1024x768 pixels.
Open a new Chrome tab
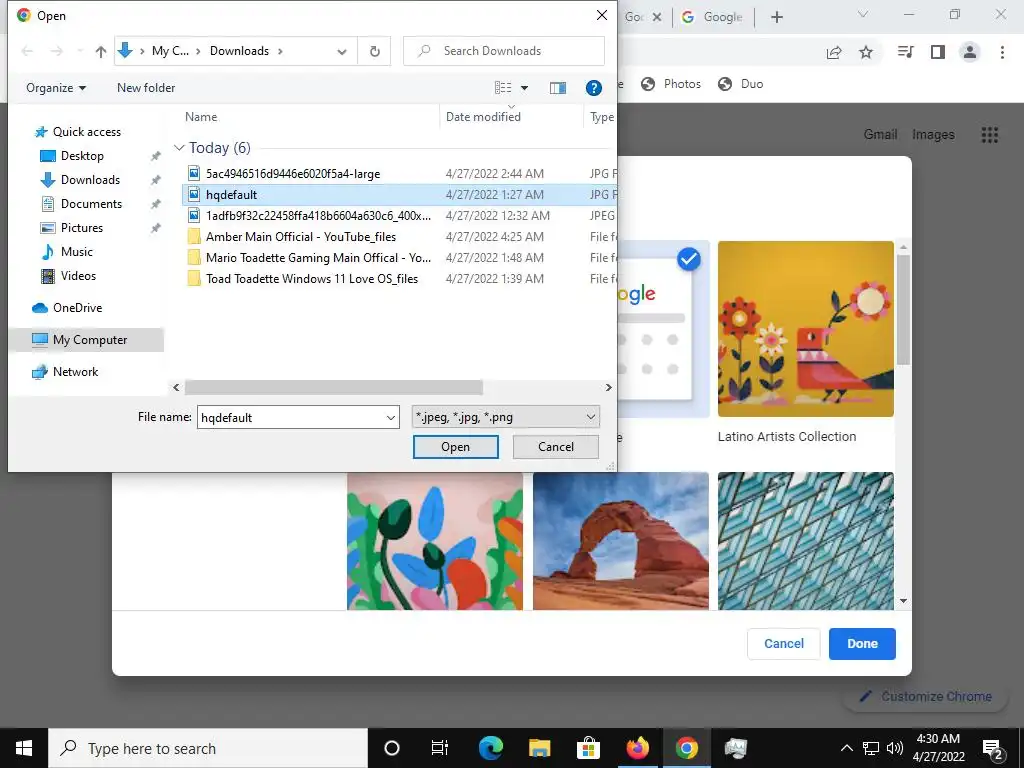[776, 17]
